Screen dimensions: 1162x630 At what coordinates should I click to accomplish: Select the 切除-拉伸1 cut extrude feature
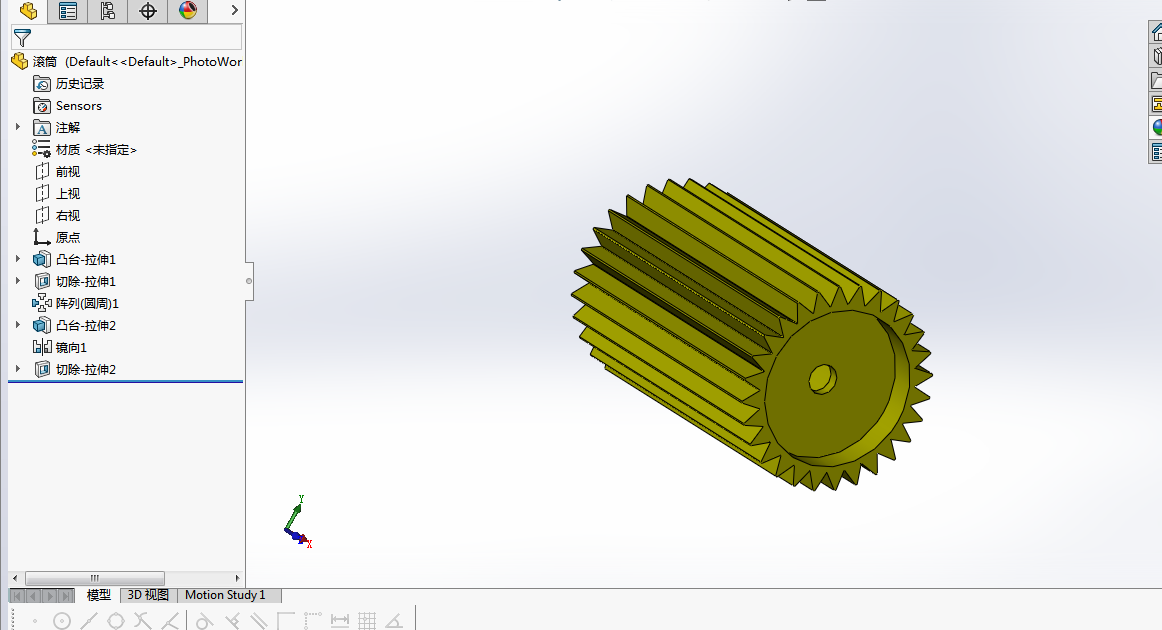pyautogui.click(x=75, y=282)
